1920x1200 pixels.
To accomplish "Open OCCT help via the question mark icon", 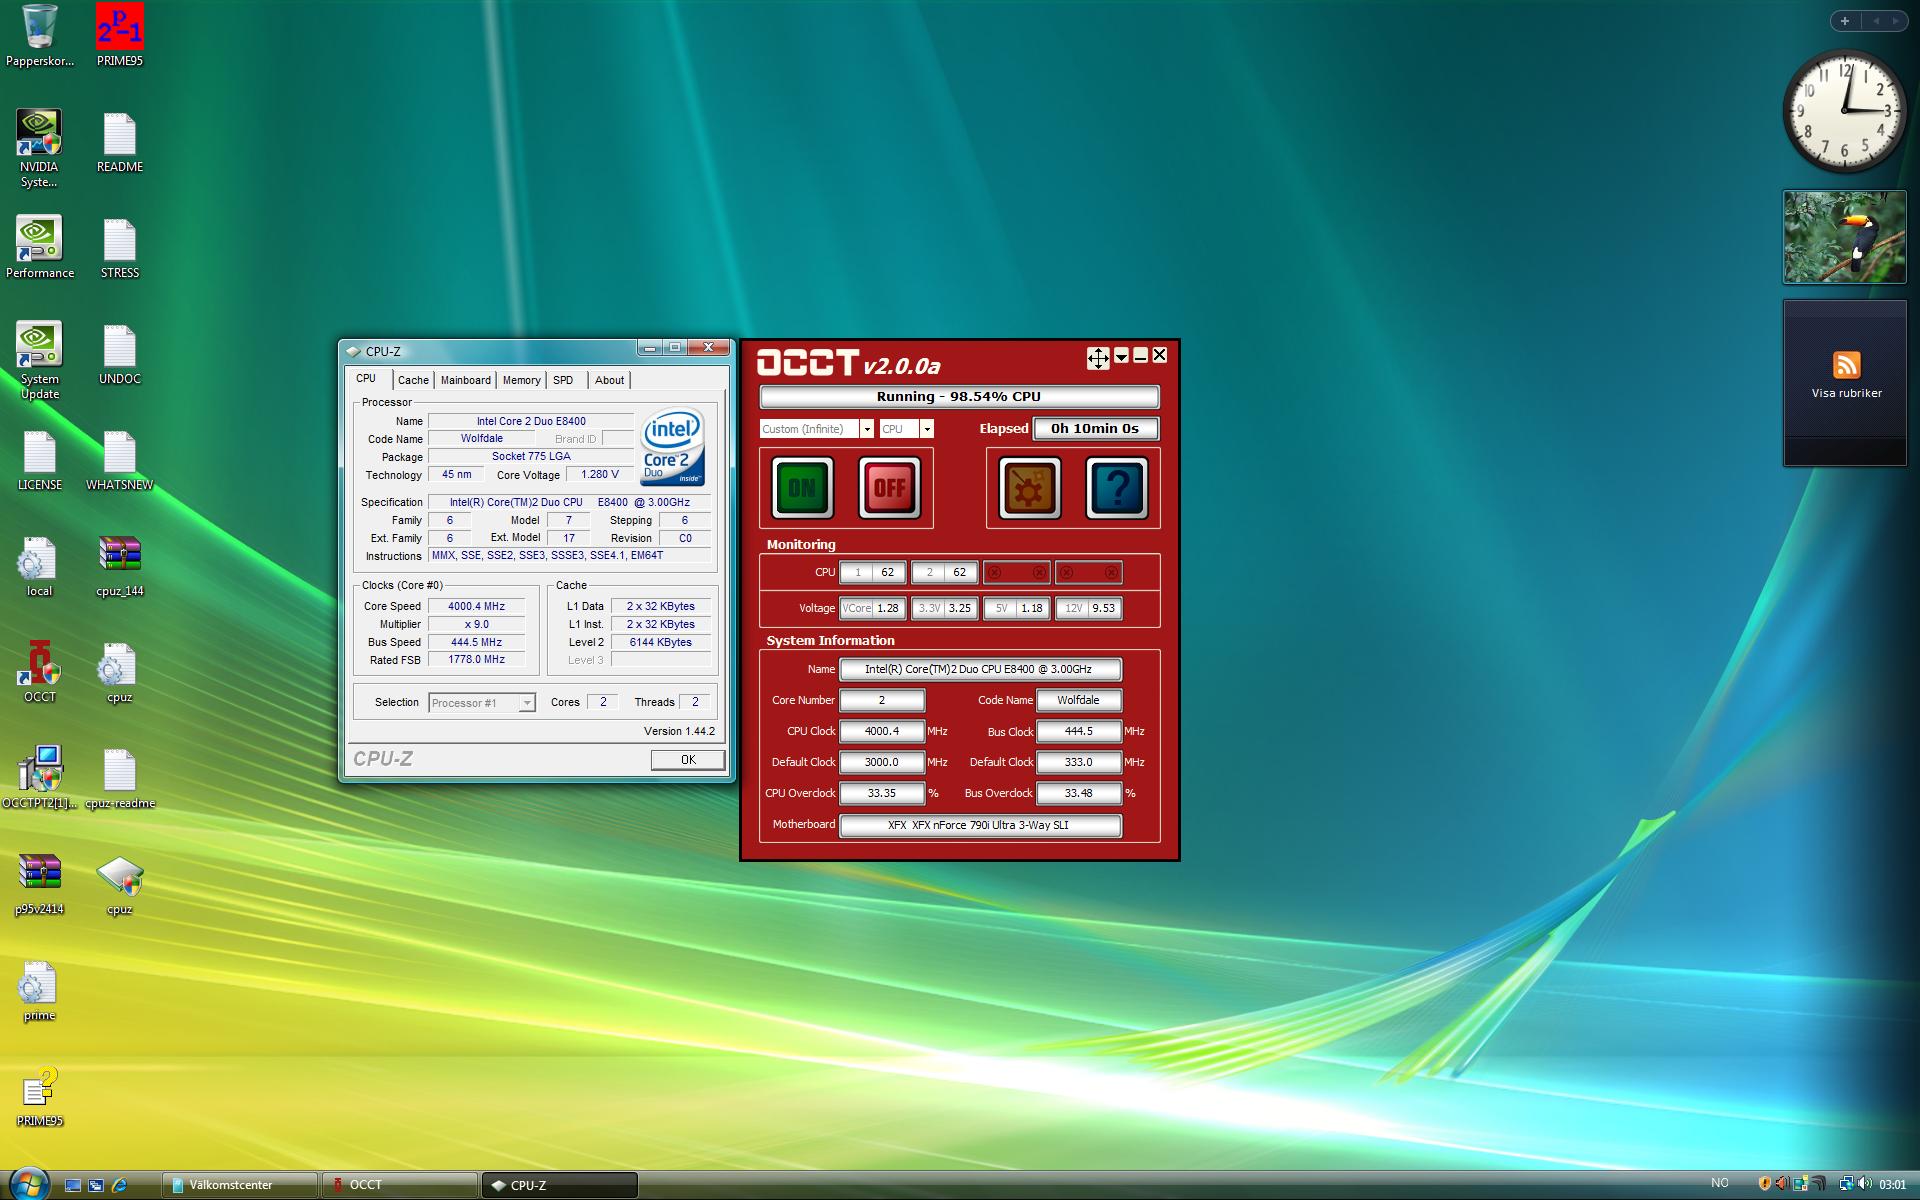I will 1117,488.
